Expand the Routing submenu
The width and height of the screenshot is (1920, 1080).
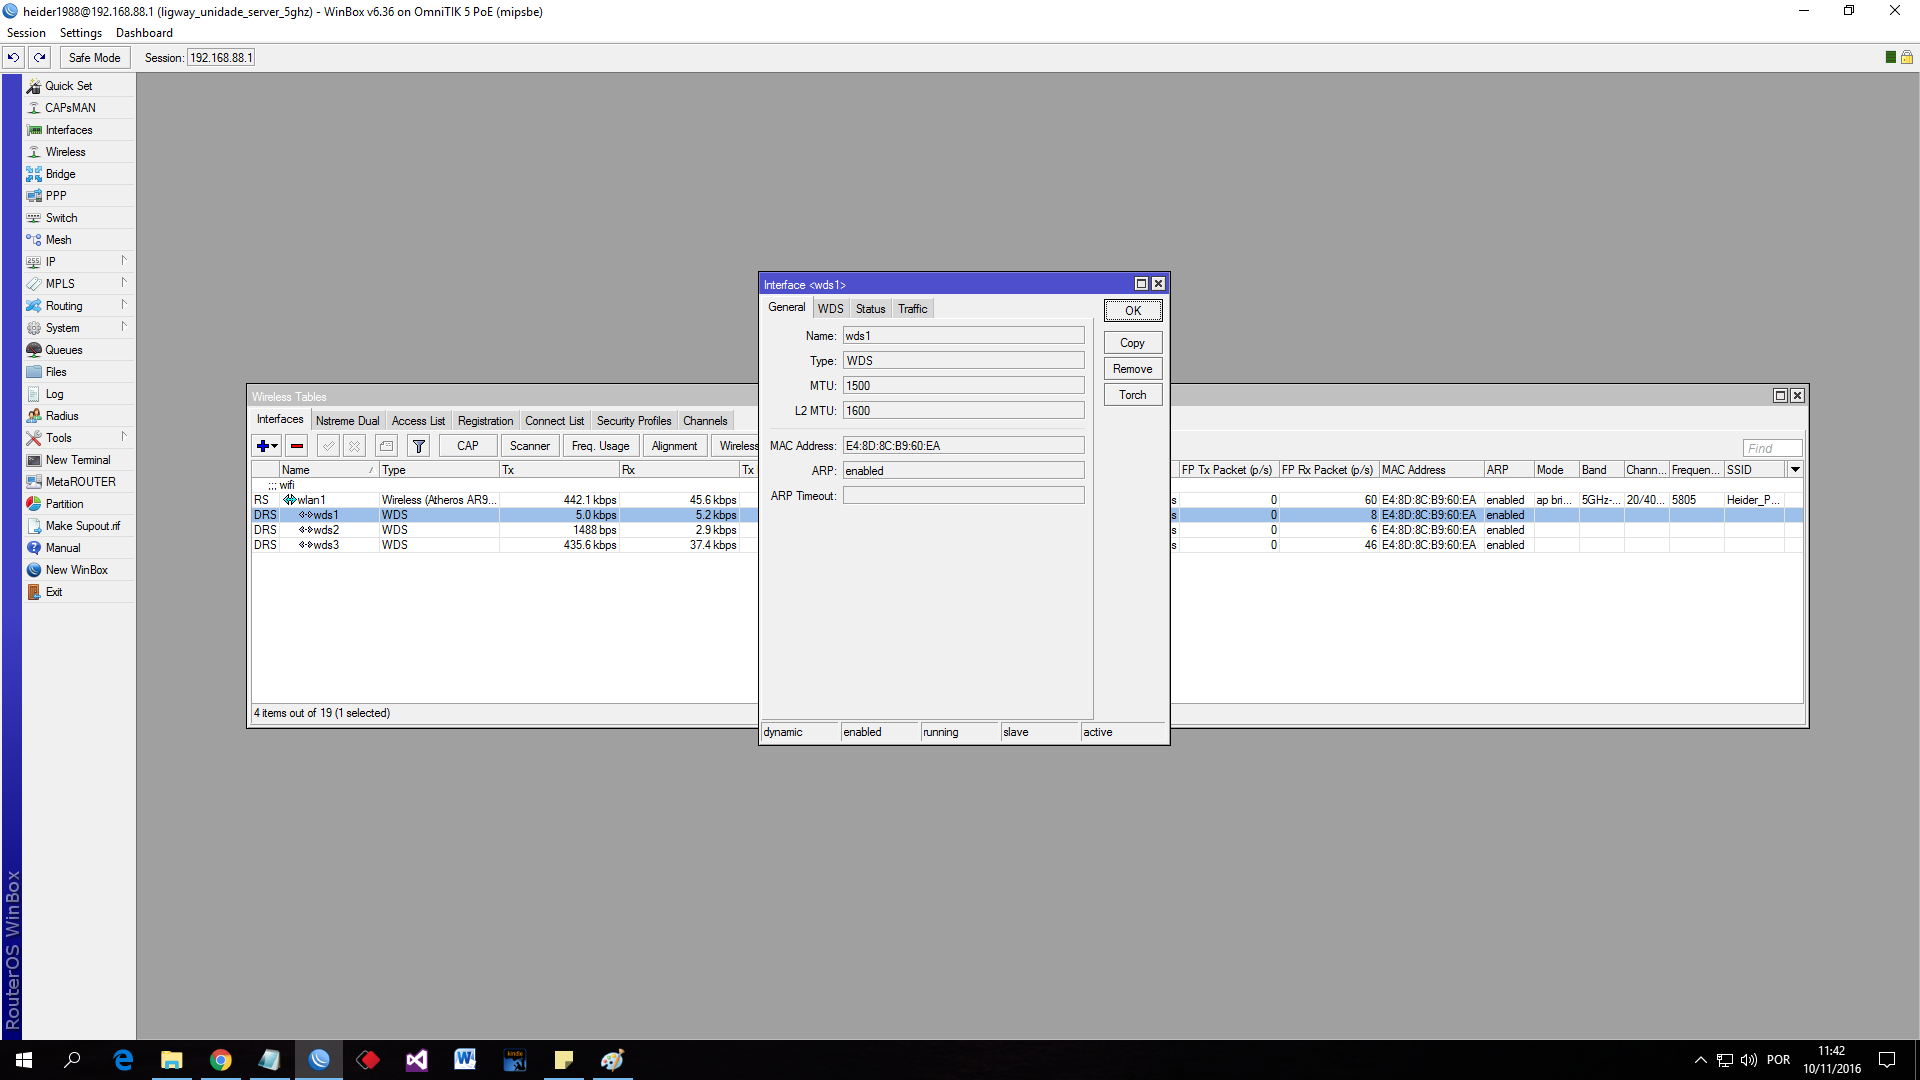pos(64,306)
